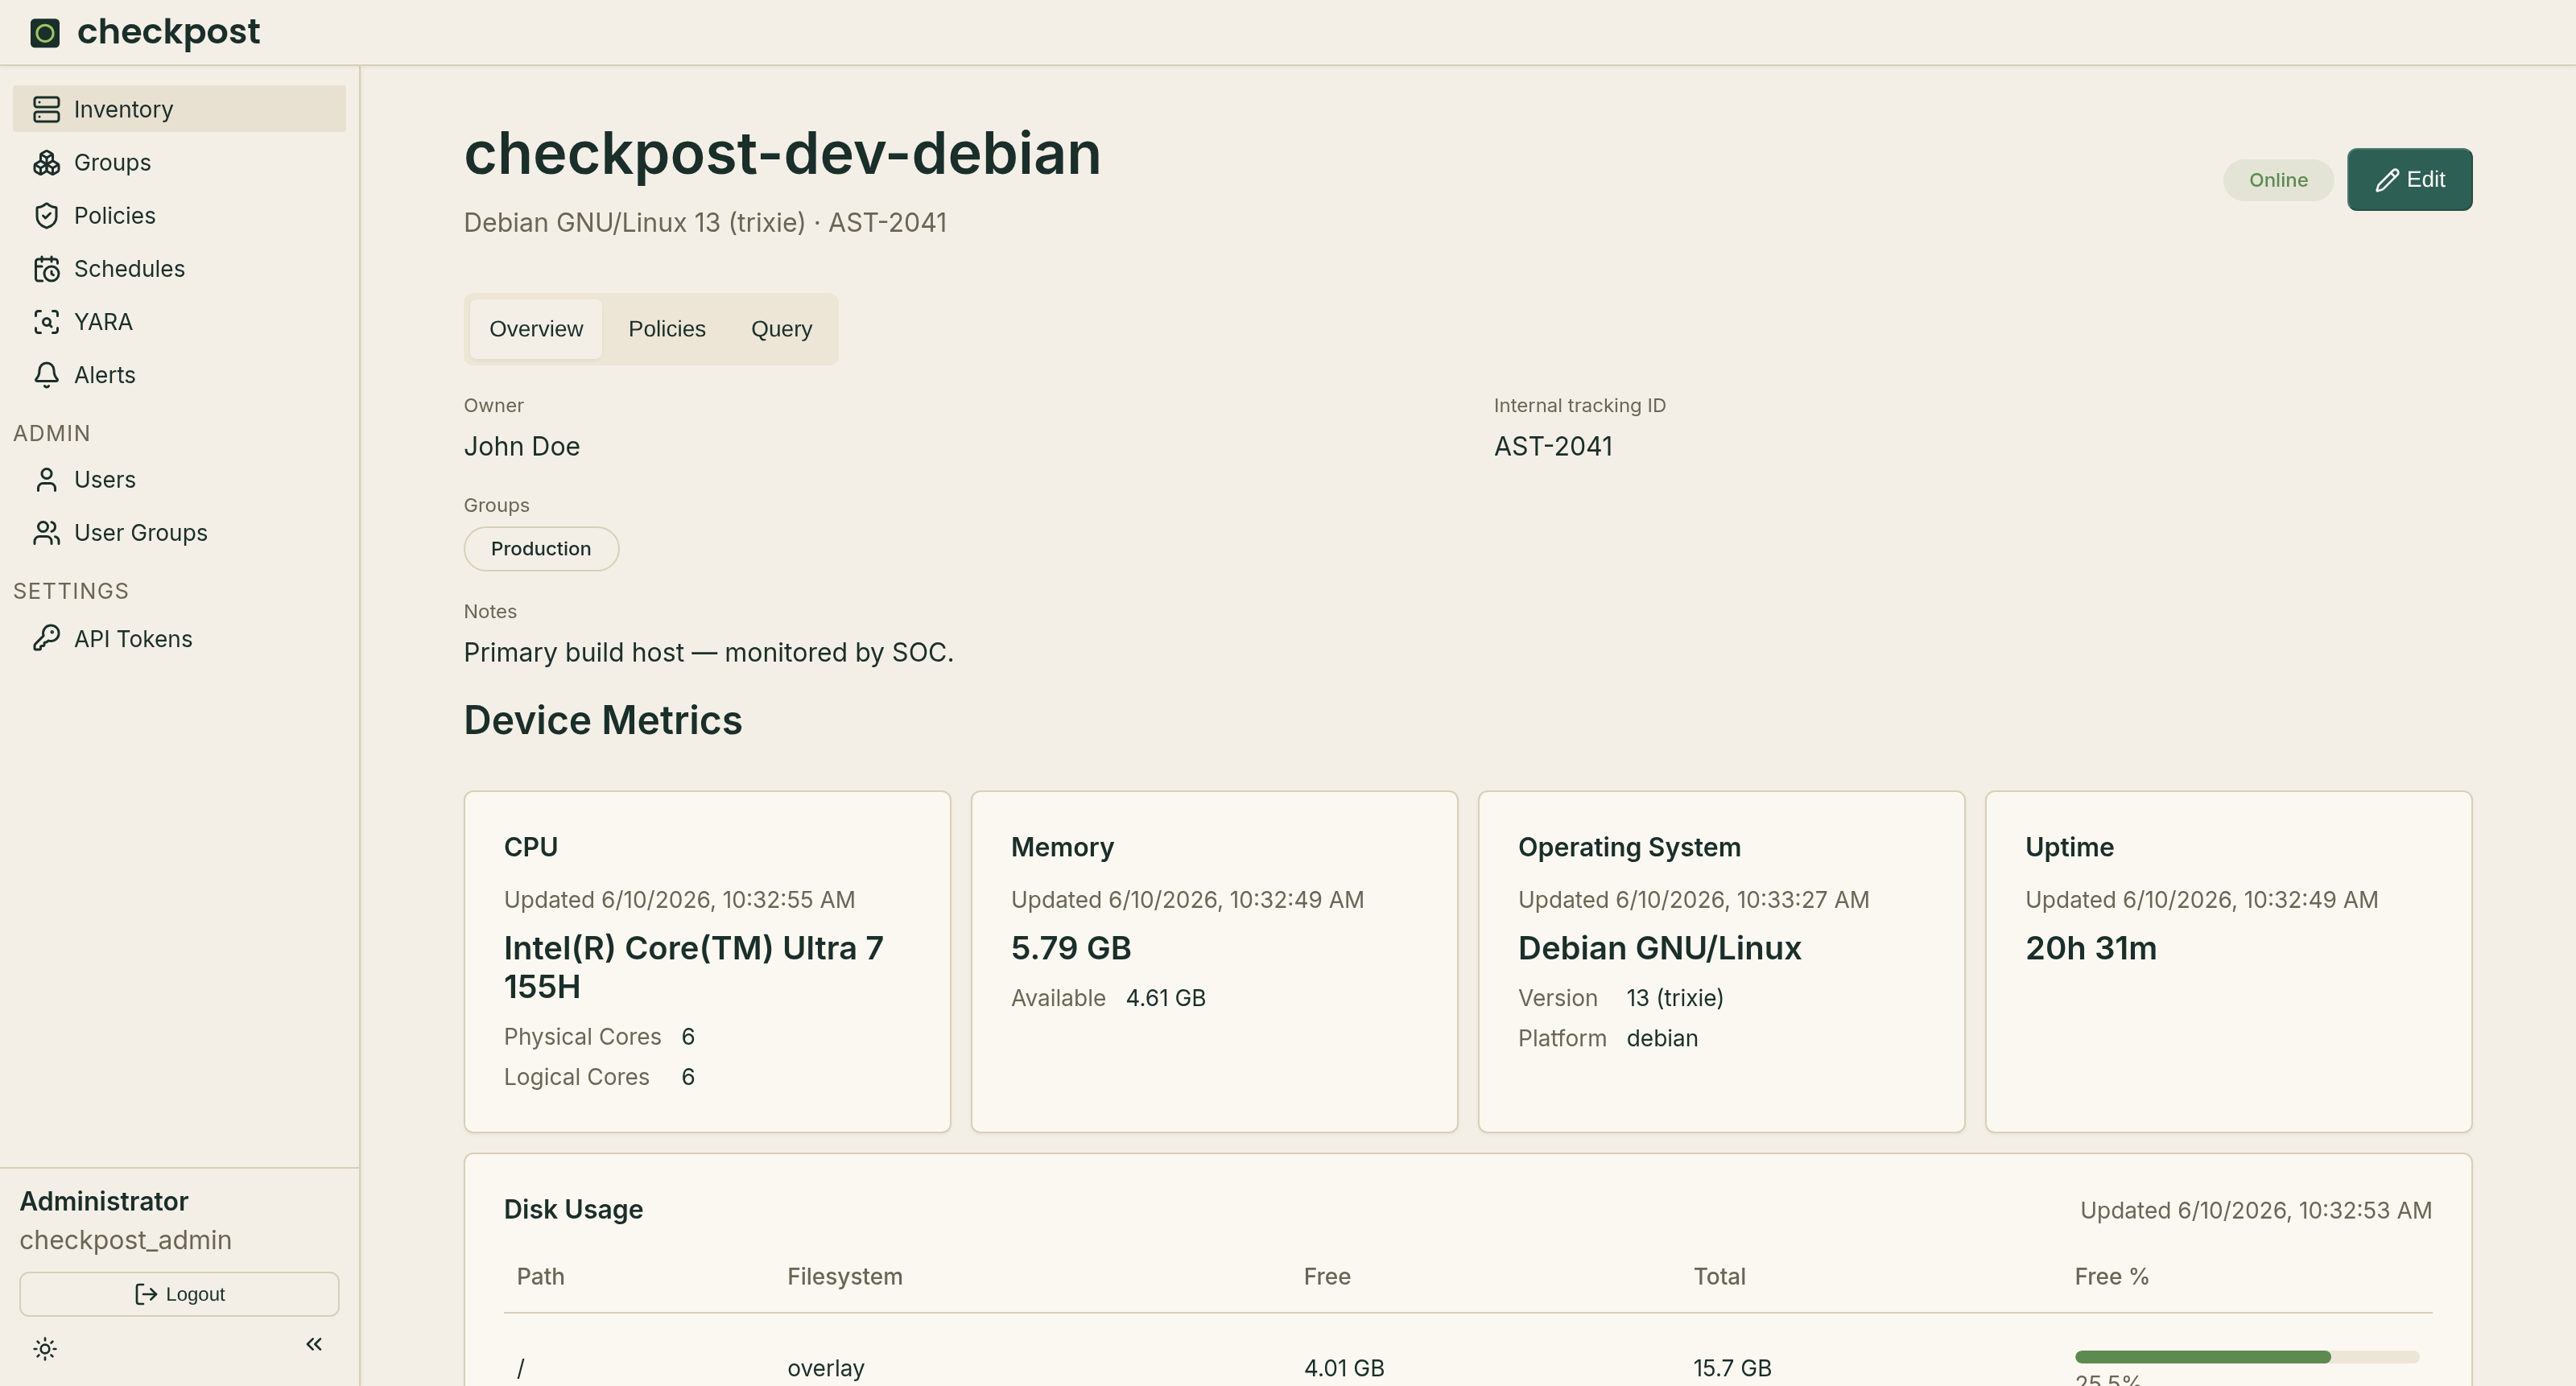Click the tracking ID AST-2041 value
The width and height of the screenshot is (2576, 1386).
click(1553, 446)
